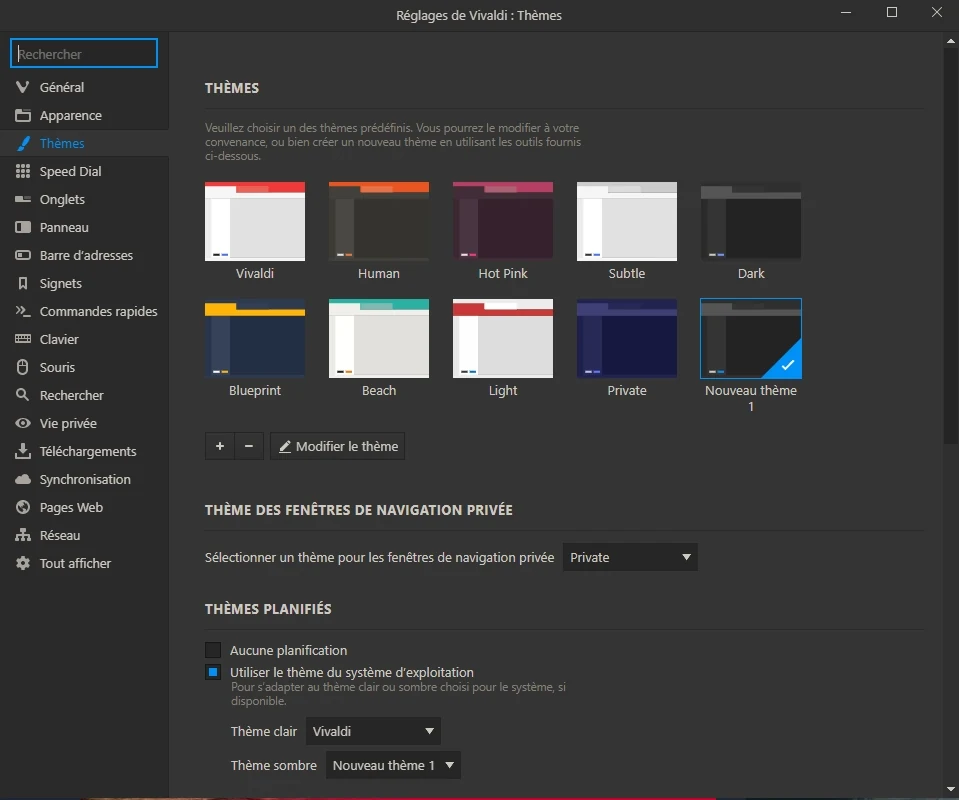Apply the Dark theme thumbnail
The width and height of the screenshot is (959, 800).
click(751, 221)
